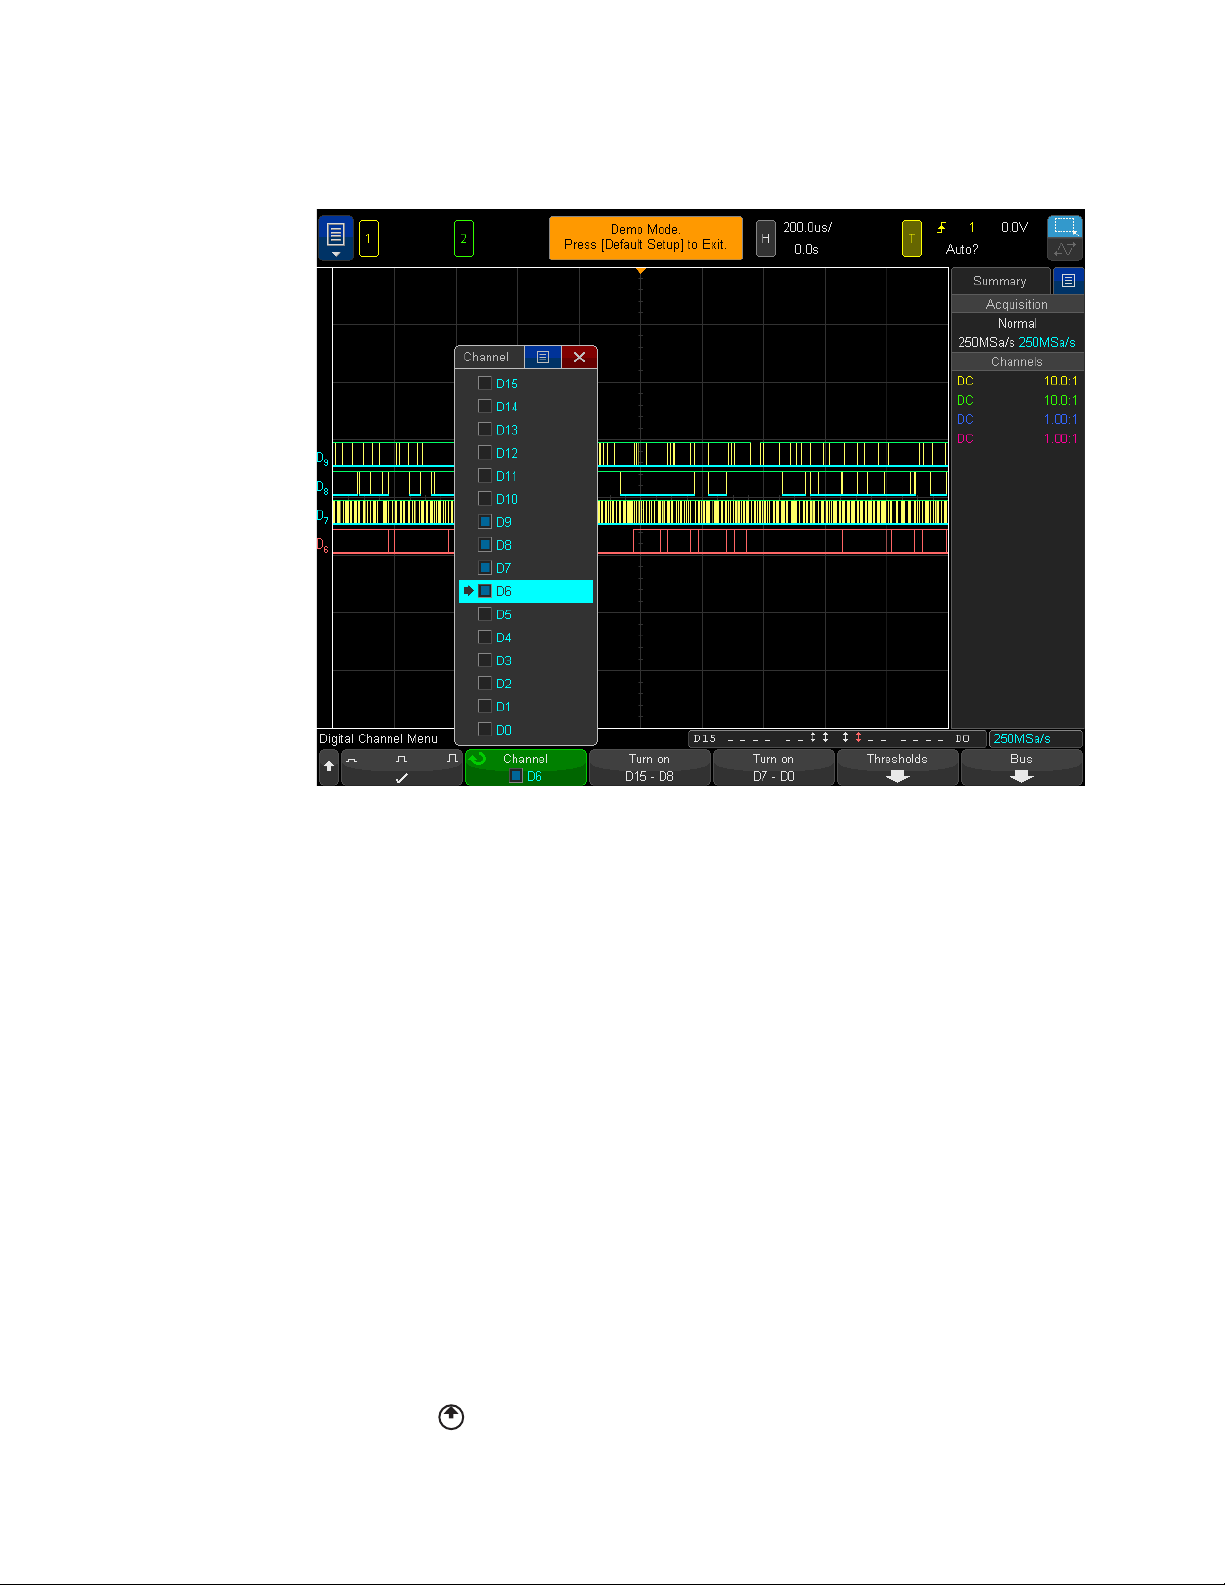This screenshot has height=1585, width=1225.
Task: Enable the D13 checkbox
Action: click(x=485, y=429)
